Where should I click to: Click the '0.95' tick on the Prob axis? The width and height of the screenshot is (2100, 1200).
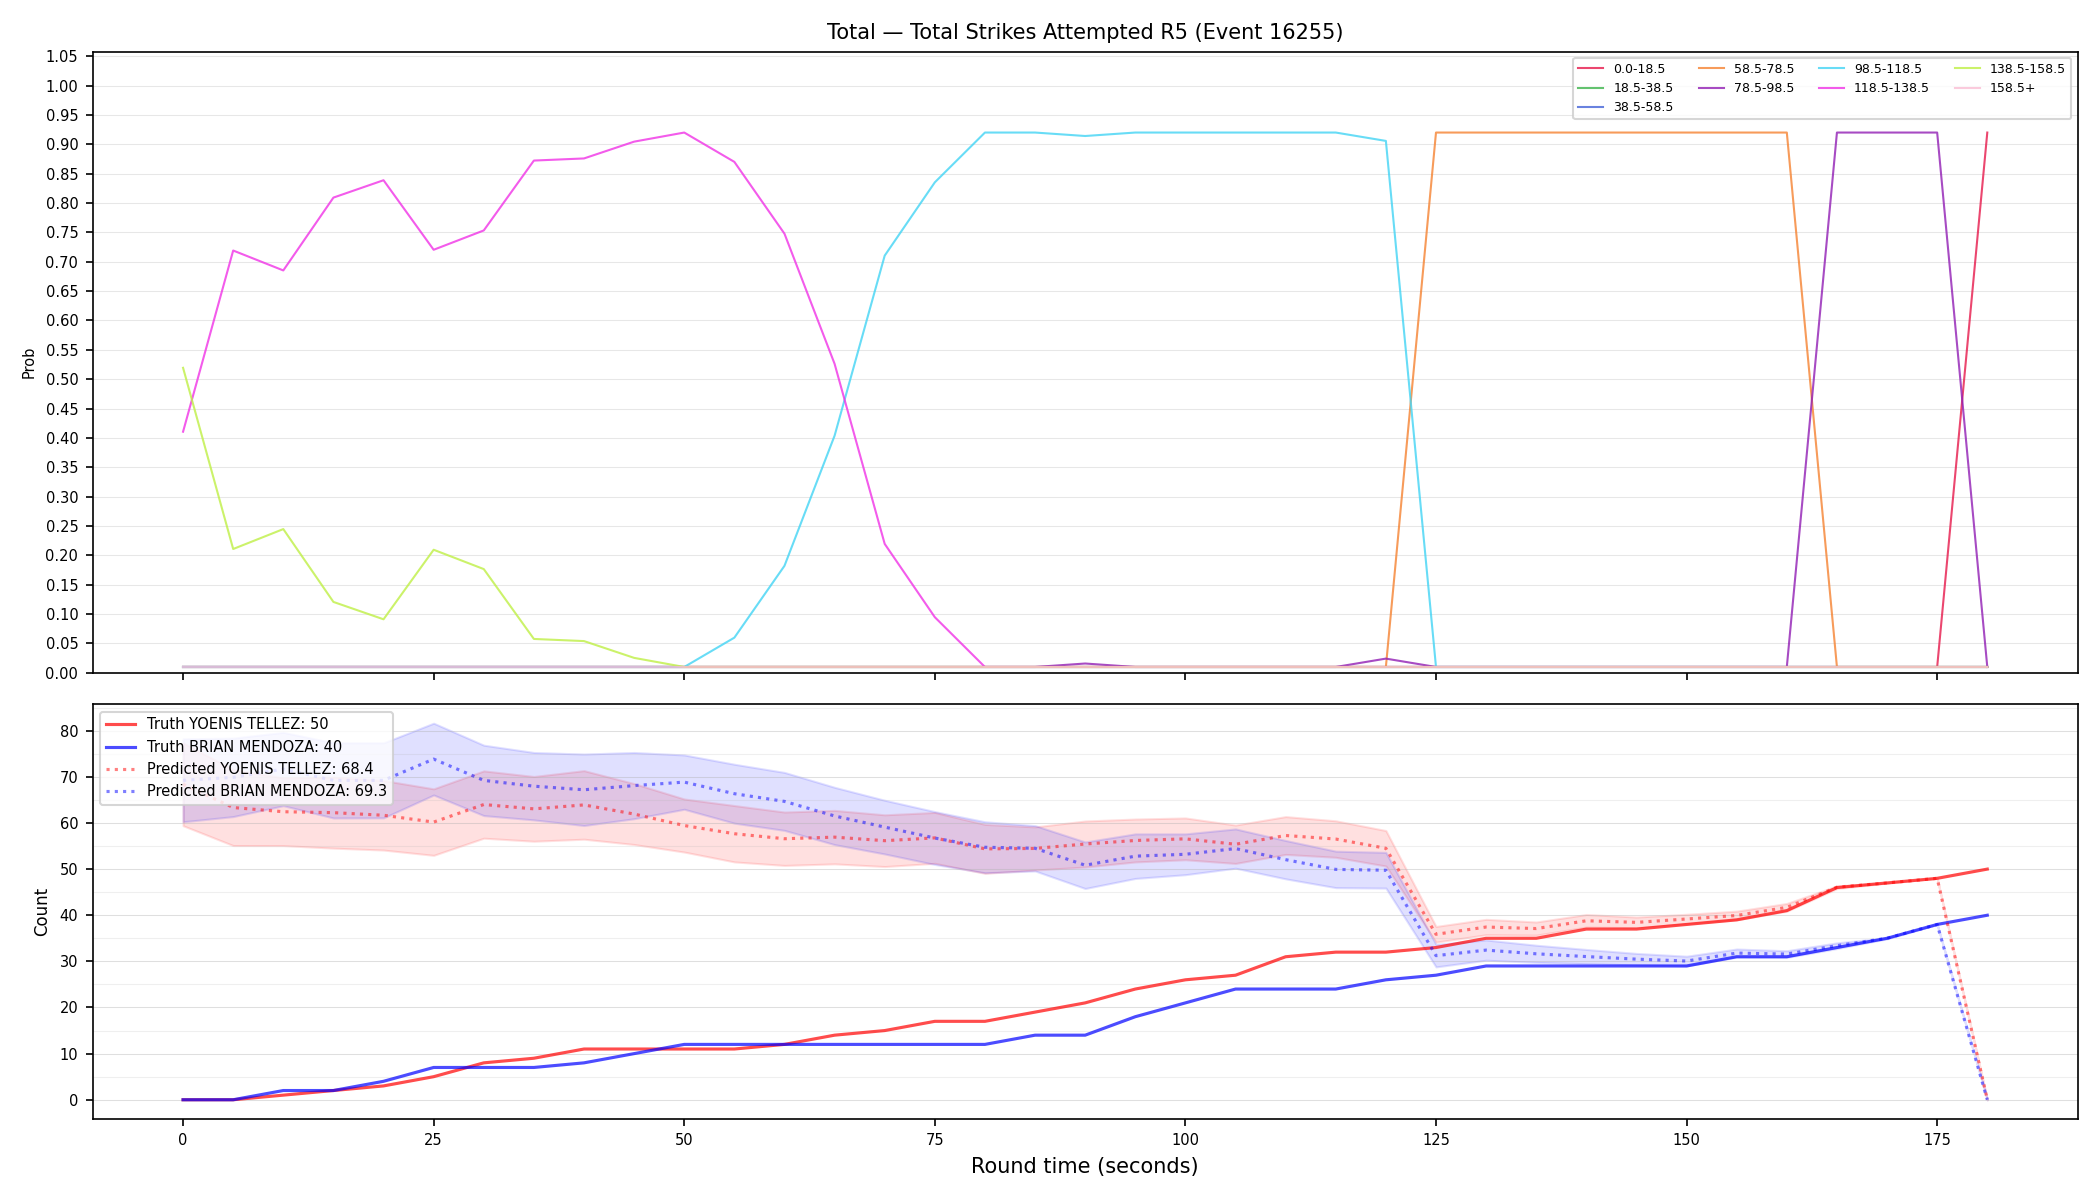(x=62, y=115)
